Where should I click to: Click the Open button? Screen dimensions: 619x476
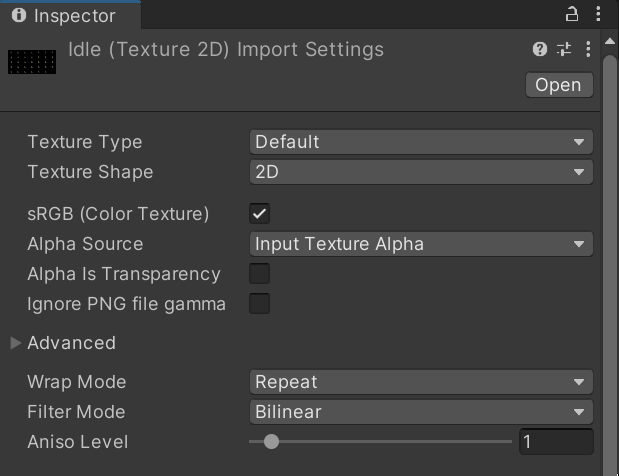[558, 85]
